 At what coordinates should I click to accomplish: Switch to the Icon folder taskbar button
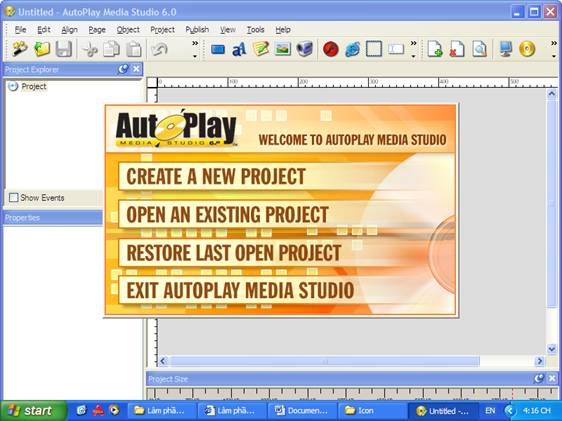[x=371, y=411]
